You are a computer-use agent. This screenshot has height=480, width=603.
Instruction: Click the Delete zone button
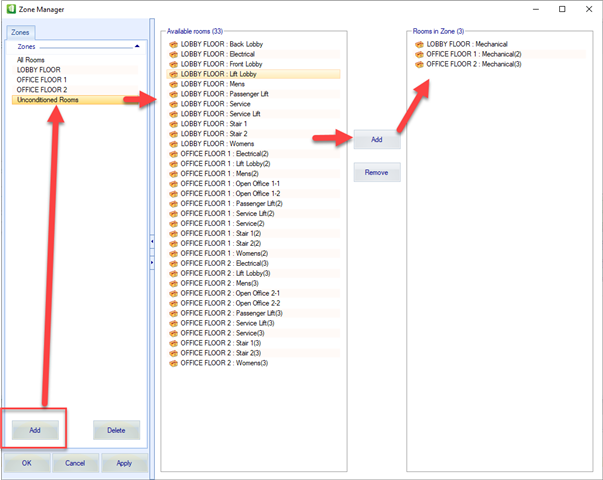[x=116, y=430]
